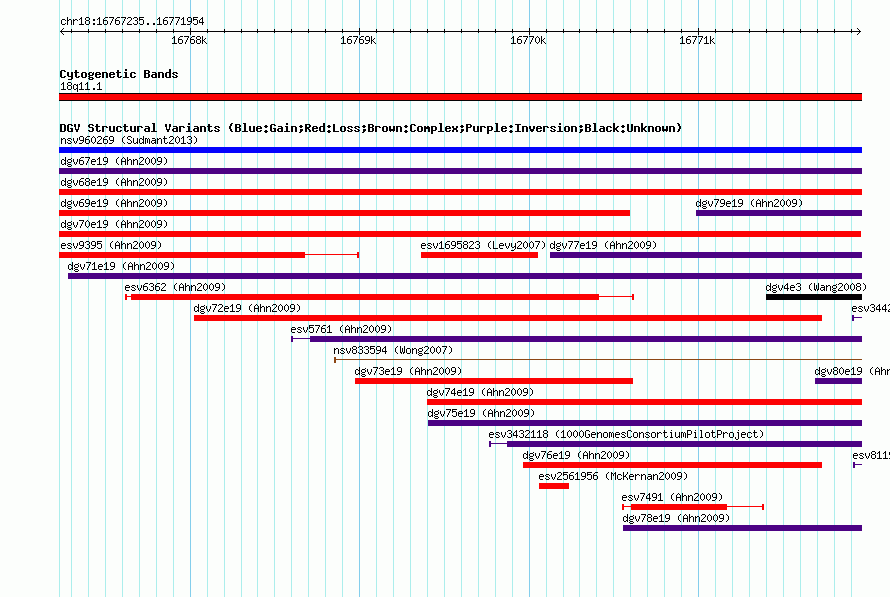Click the dgv76e19 (Ahn2009) label
Image resolution: width=890 pixels, height=597 pixels.
pos(576,455)
